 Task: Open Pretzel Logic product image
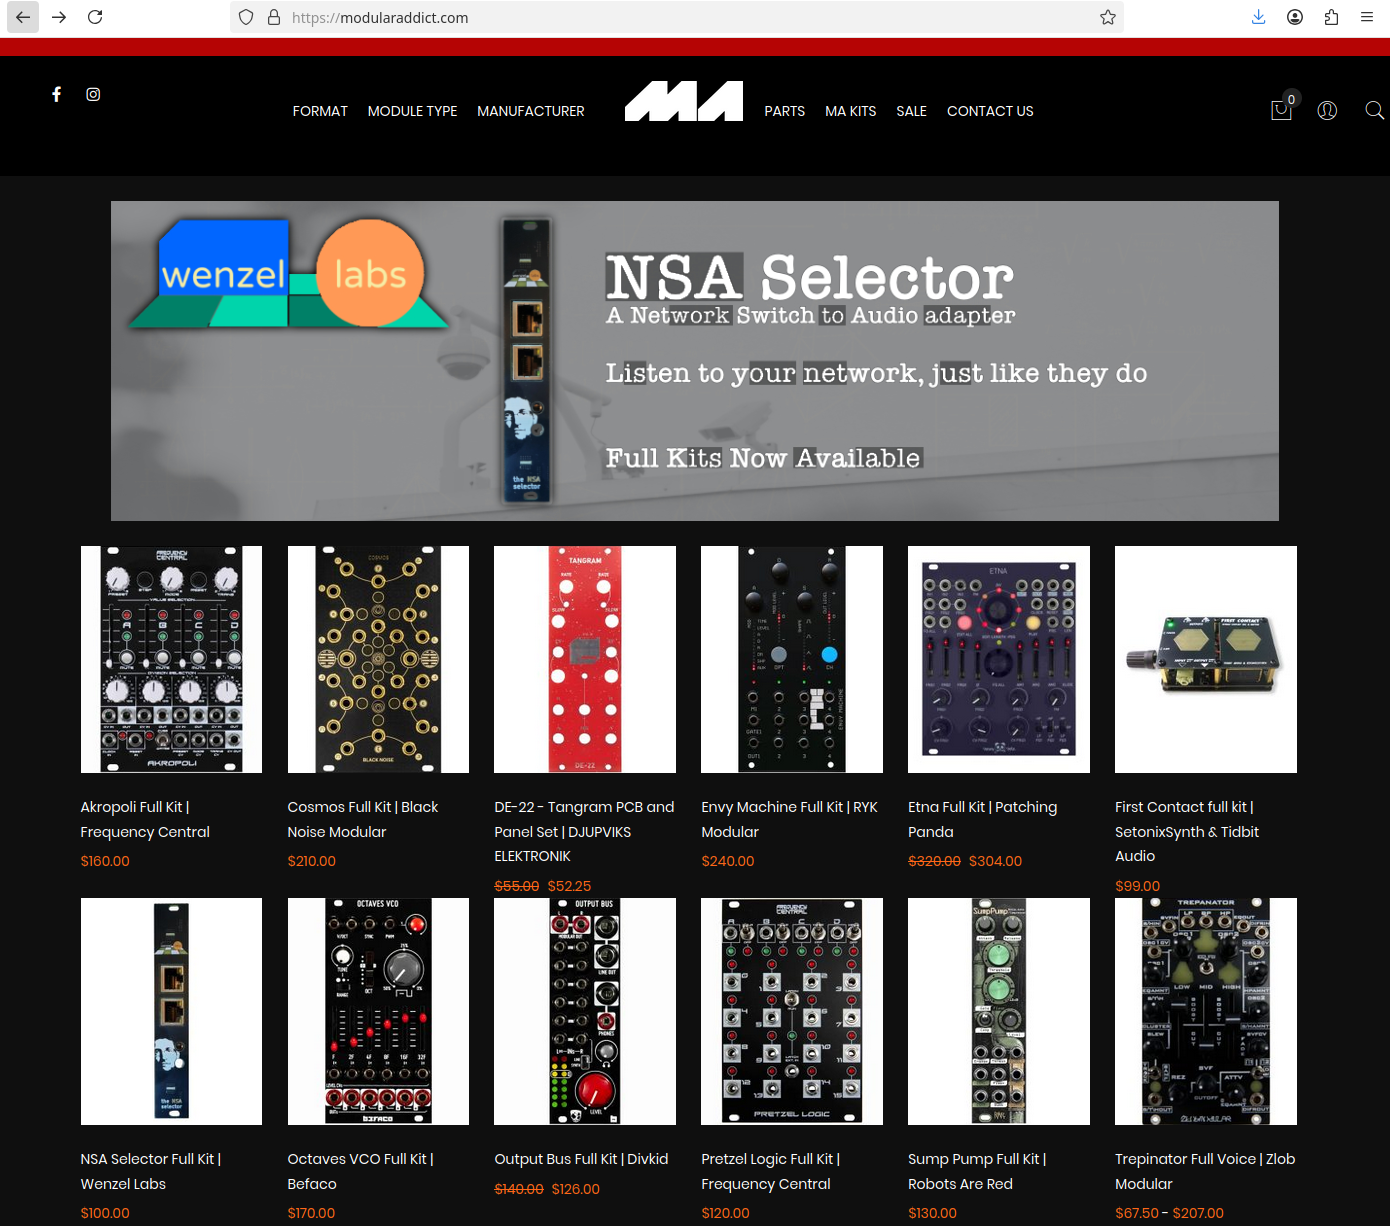(x=792, y=1011)
